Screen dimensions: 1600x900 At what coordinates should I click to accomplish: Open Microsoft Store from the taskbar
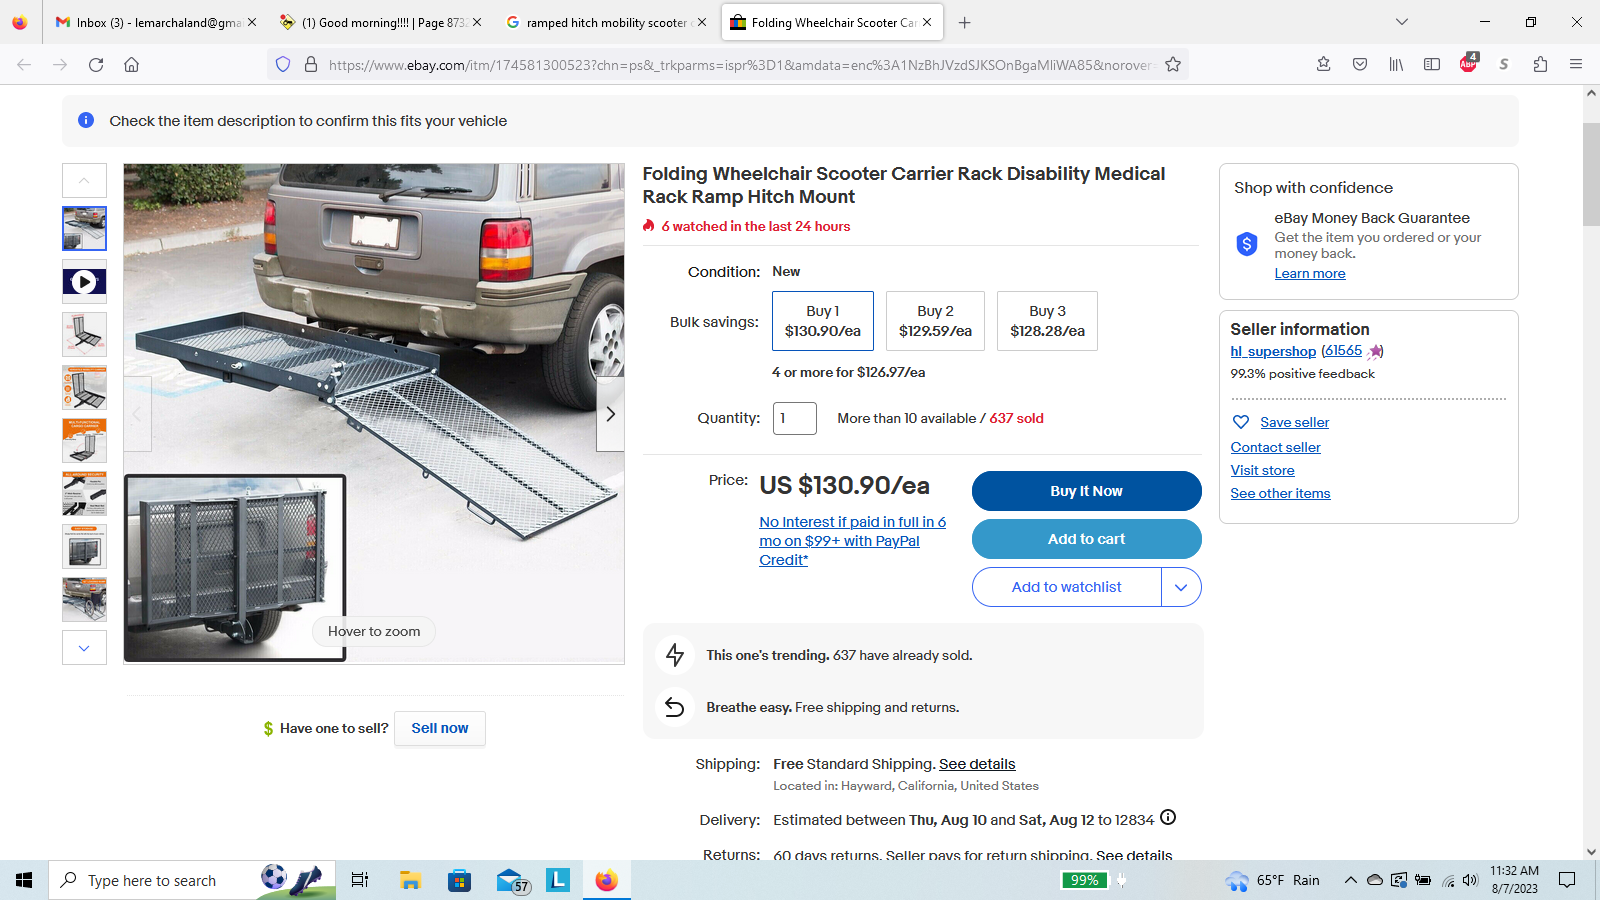tap(459, 880)
